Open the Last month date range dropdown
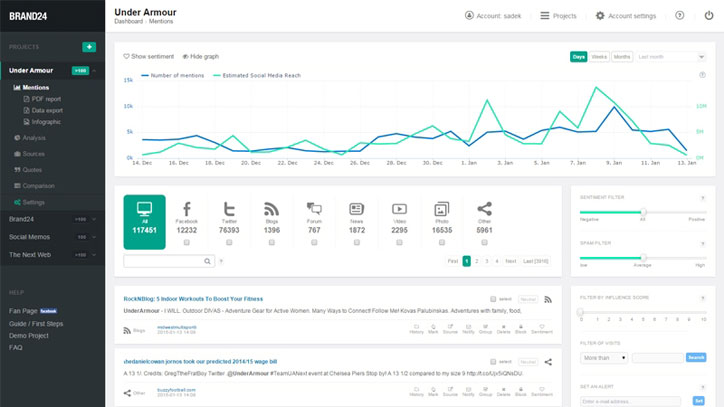Image resolution: width=724 pixels, height=407 pixels. click(x=671, y=57)
